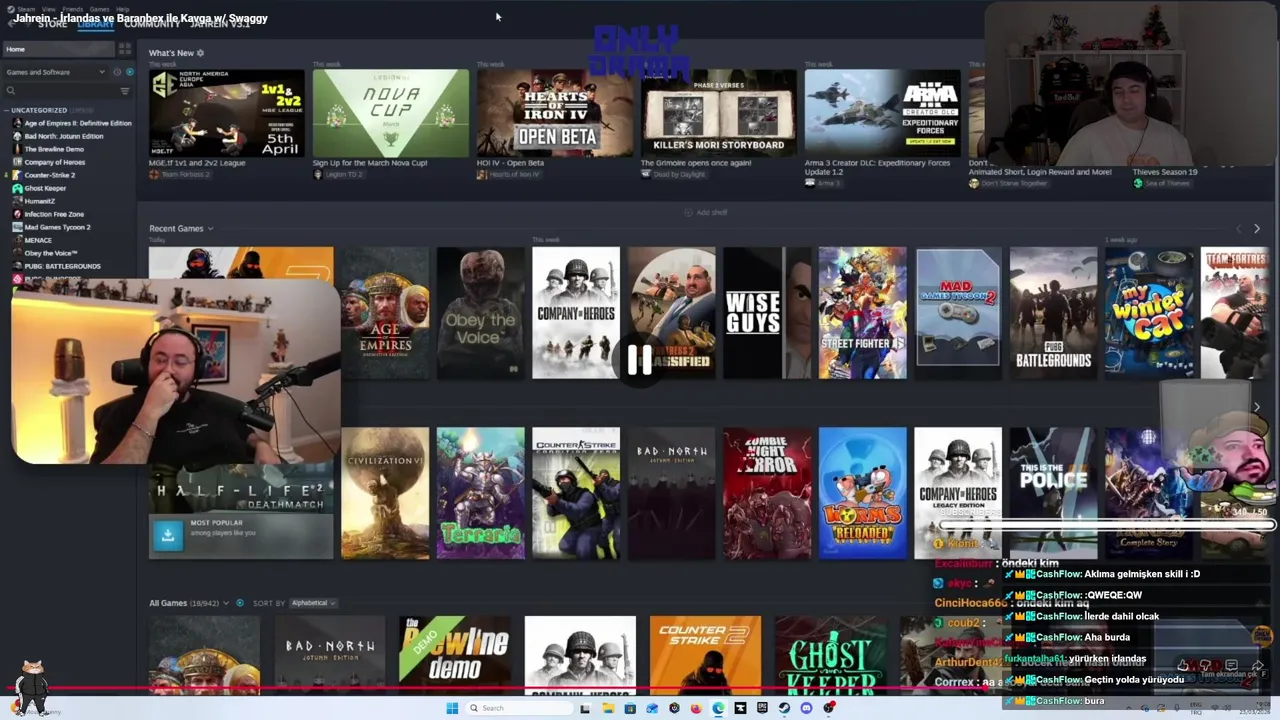
Task: Open the STORE tab
Action: (52, 24)
